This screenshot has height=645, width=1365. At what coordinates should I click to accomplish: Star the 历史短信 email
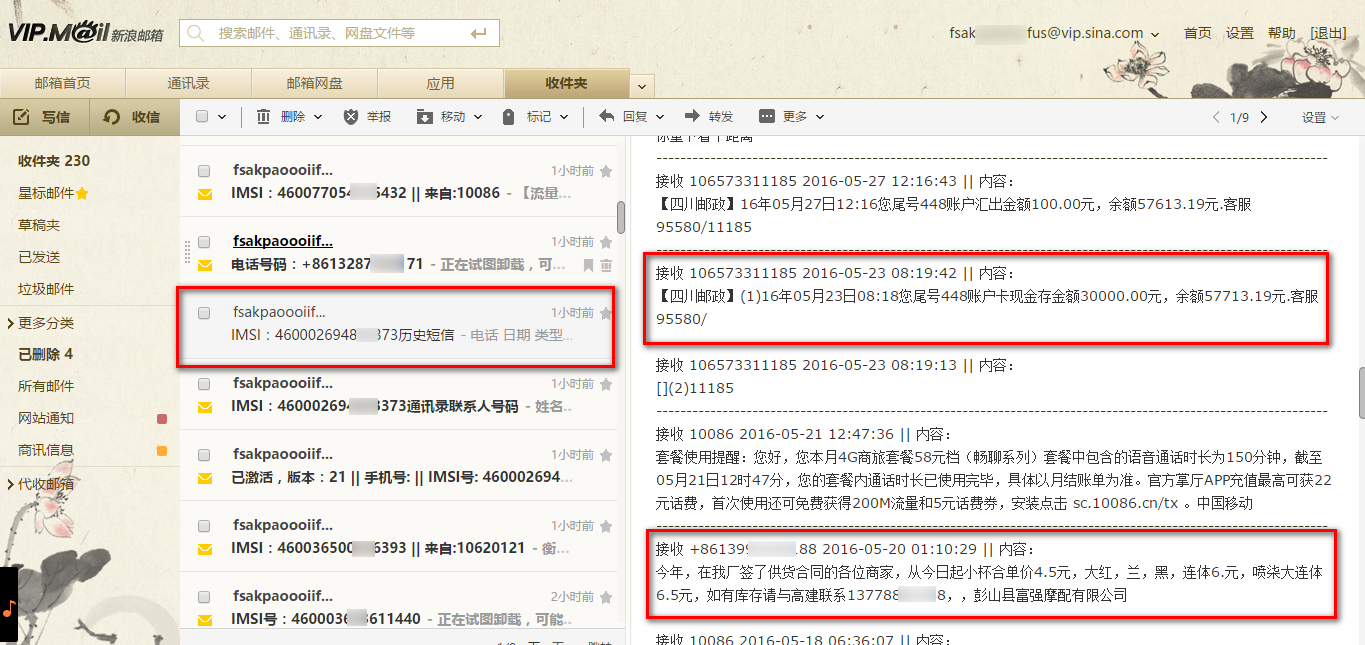[605, 313]
